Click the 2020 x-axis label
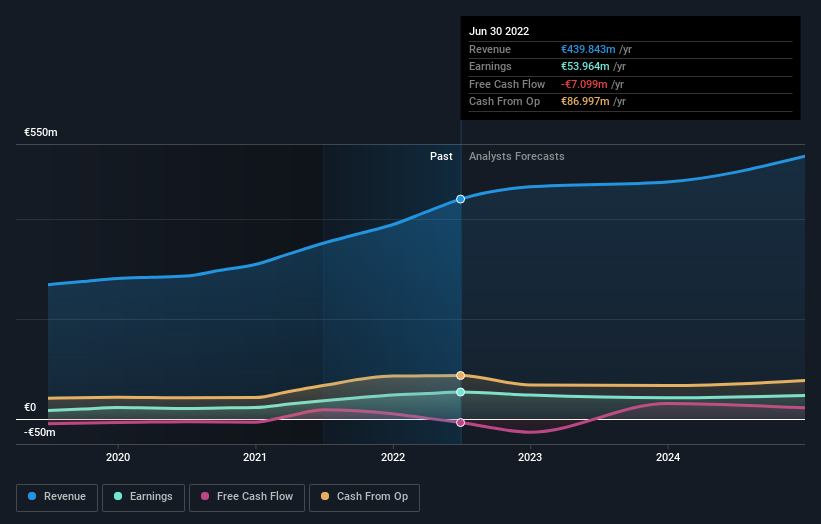The width and height of the screenshot is (821, 524). point(118,457)
